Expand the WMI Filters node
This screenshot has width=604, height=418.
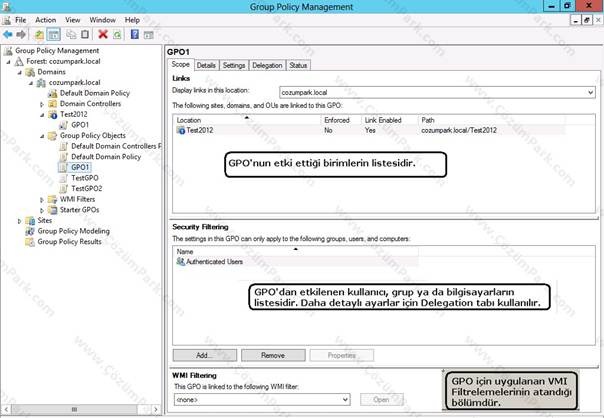(42, 200)
